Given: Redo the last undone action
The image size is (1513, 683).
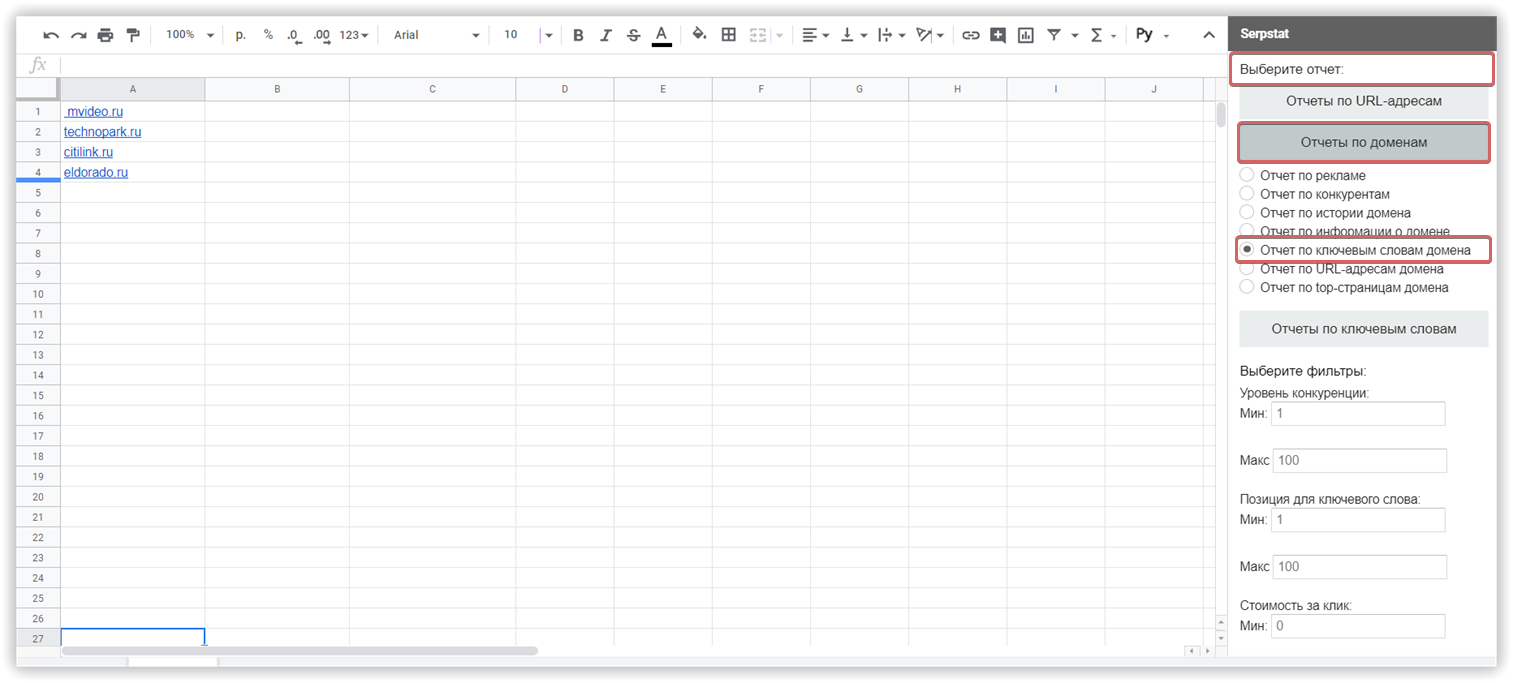Looking at the screenshot, I should click(78, 35).
